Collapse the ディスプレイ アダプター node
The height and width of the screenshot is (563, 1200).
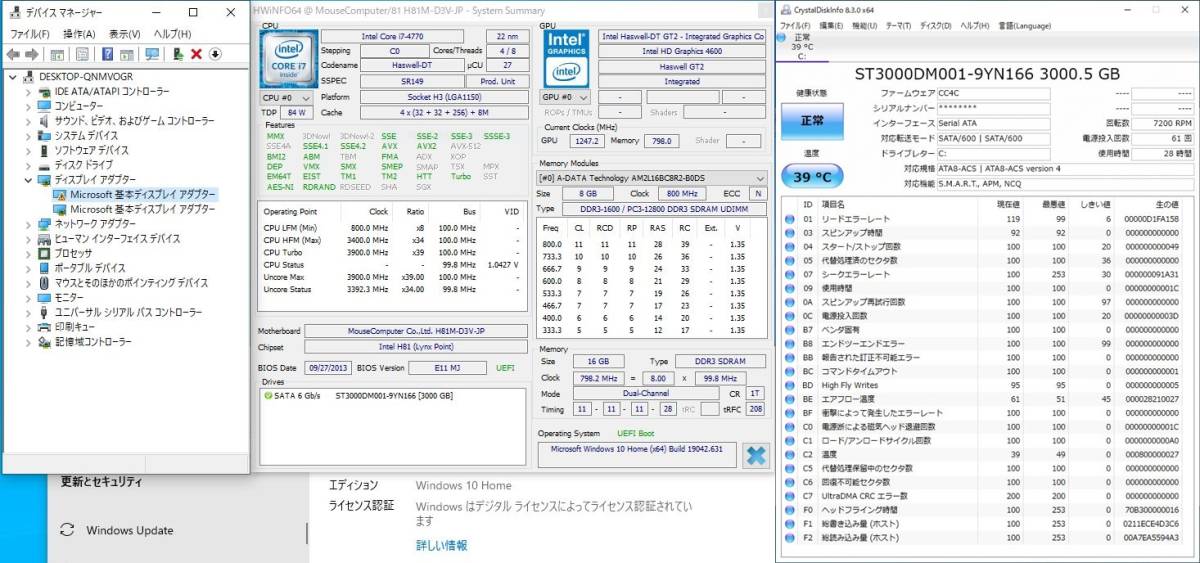(x=28, y=180)
